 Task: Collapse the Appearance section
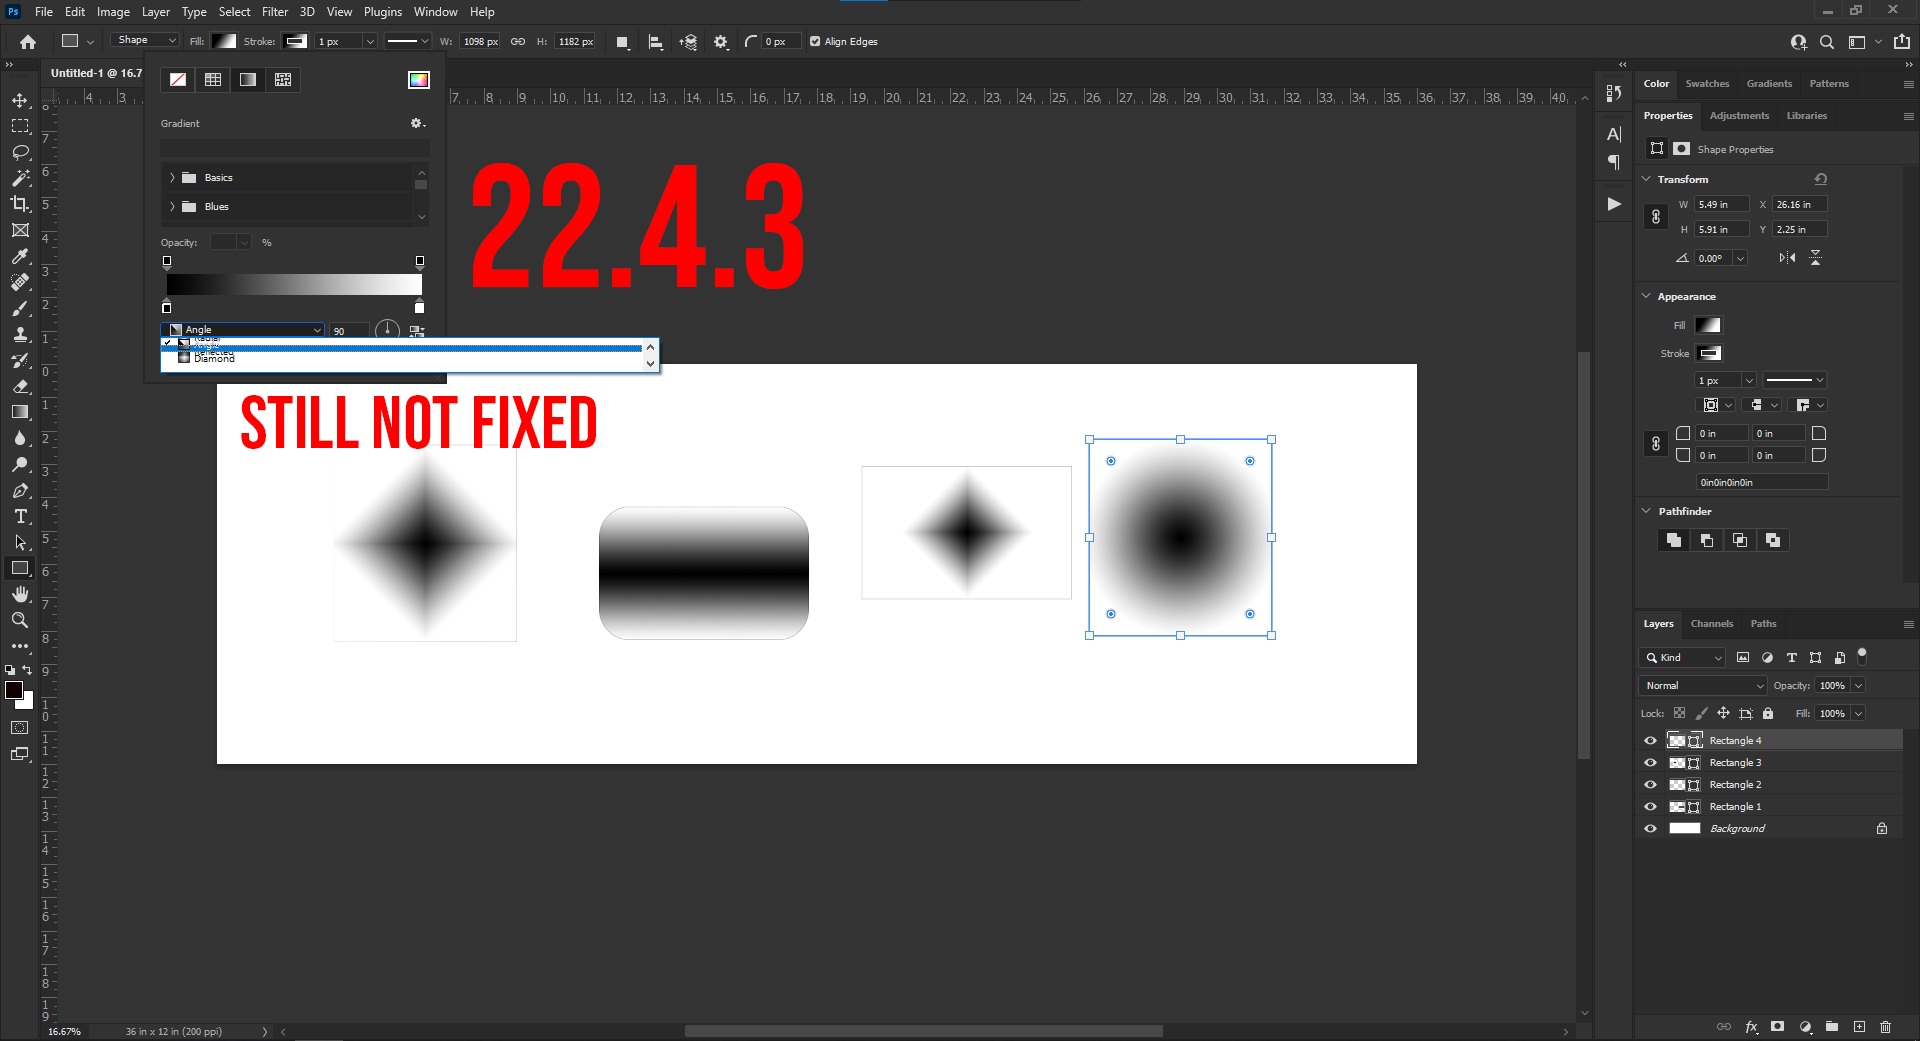point(1647,296)
